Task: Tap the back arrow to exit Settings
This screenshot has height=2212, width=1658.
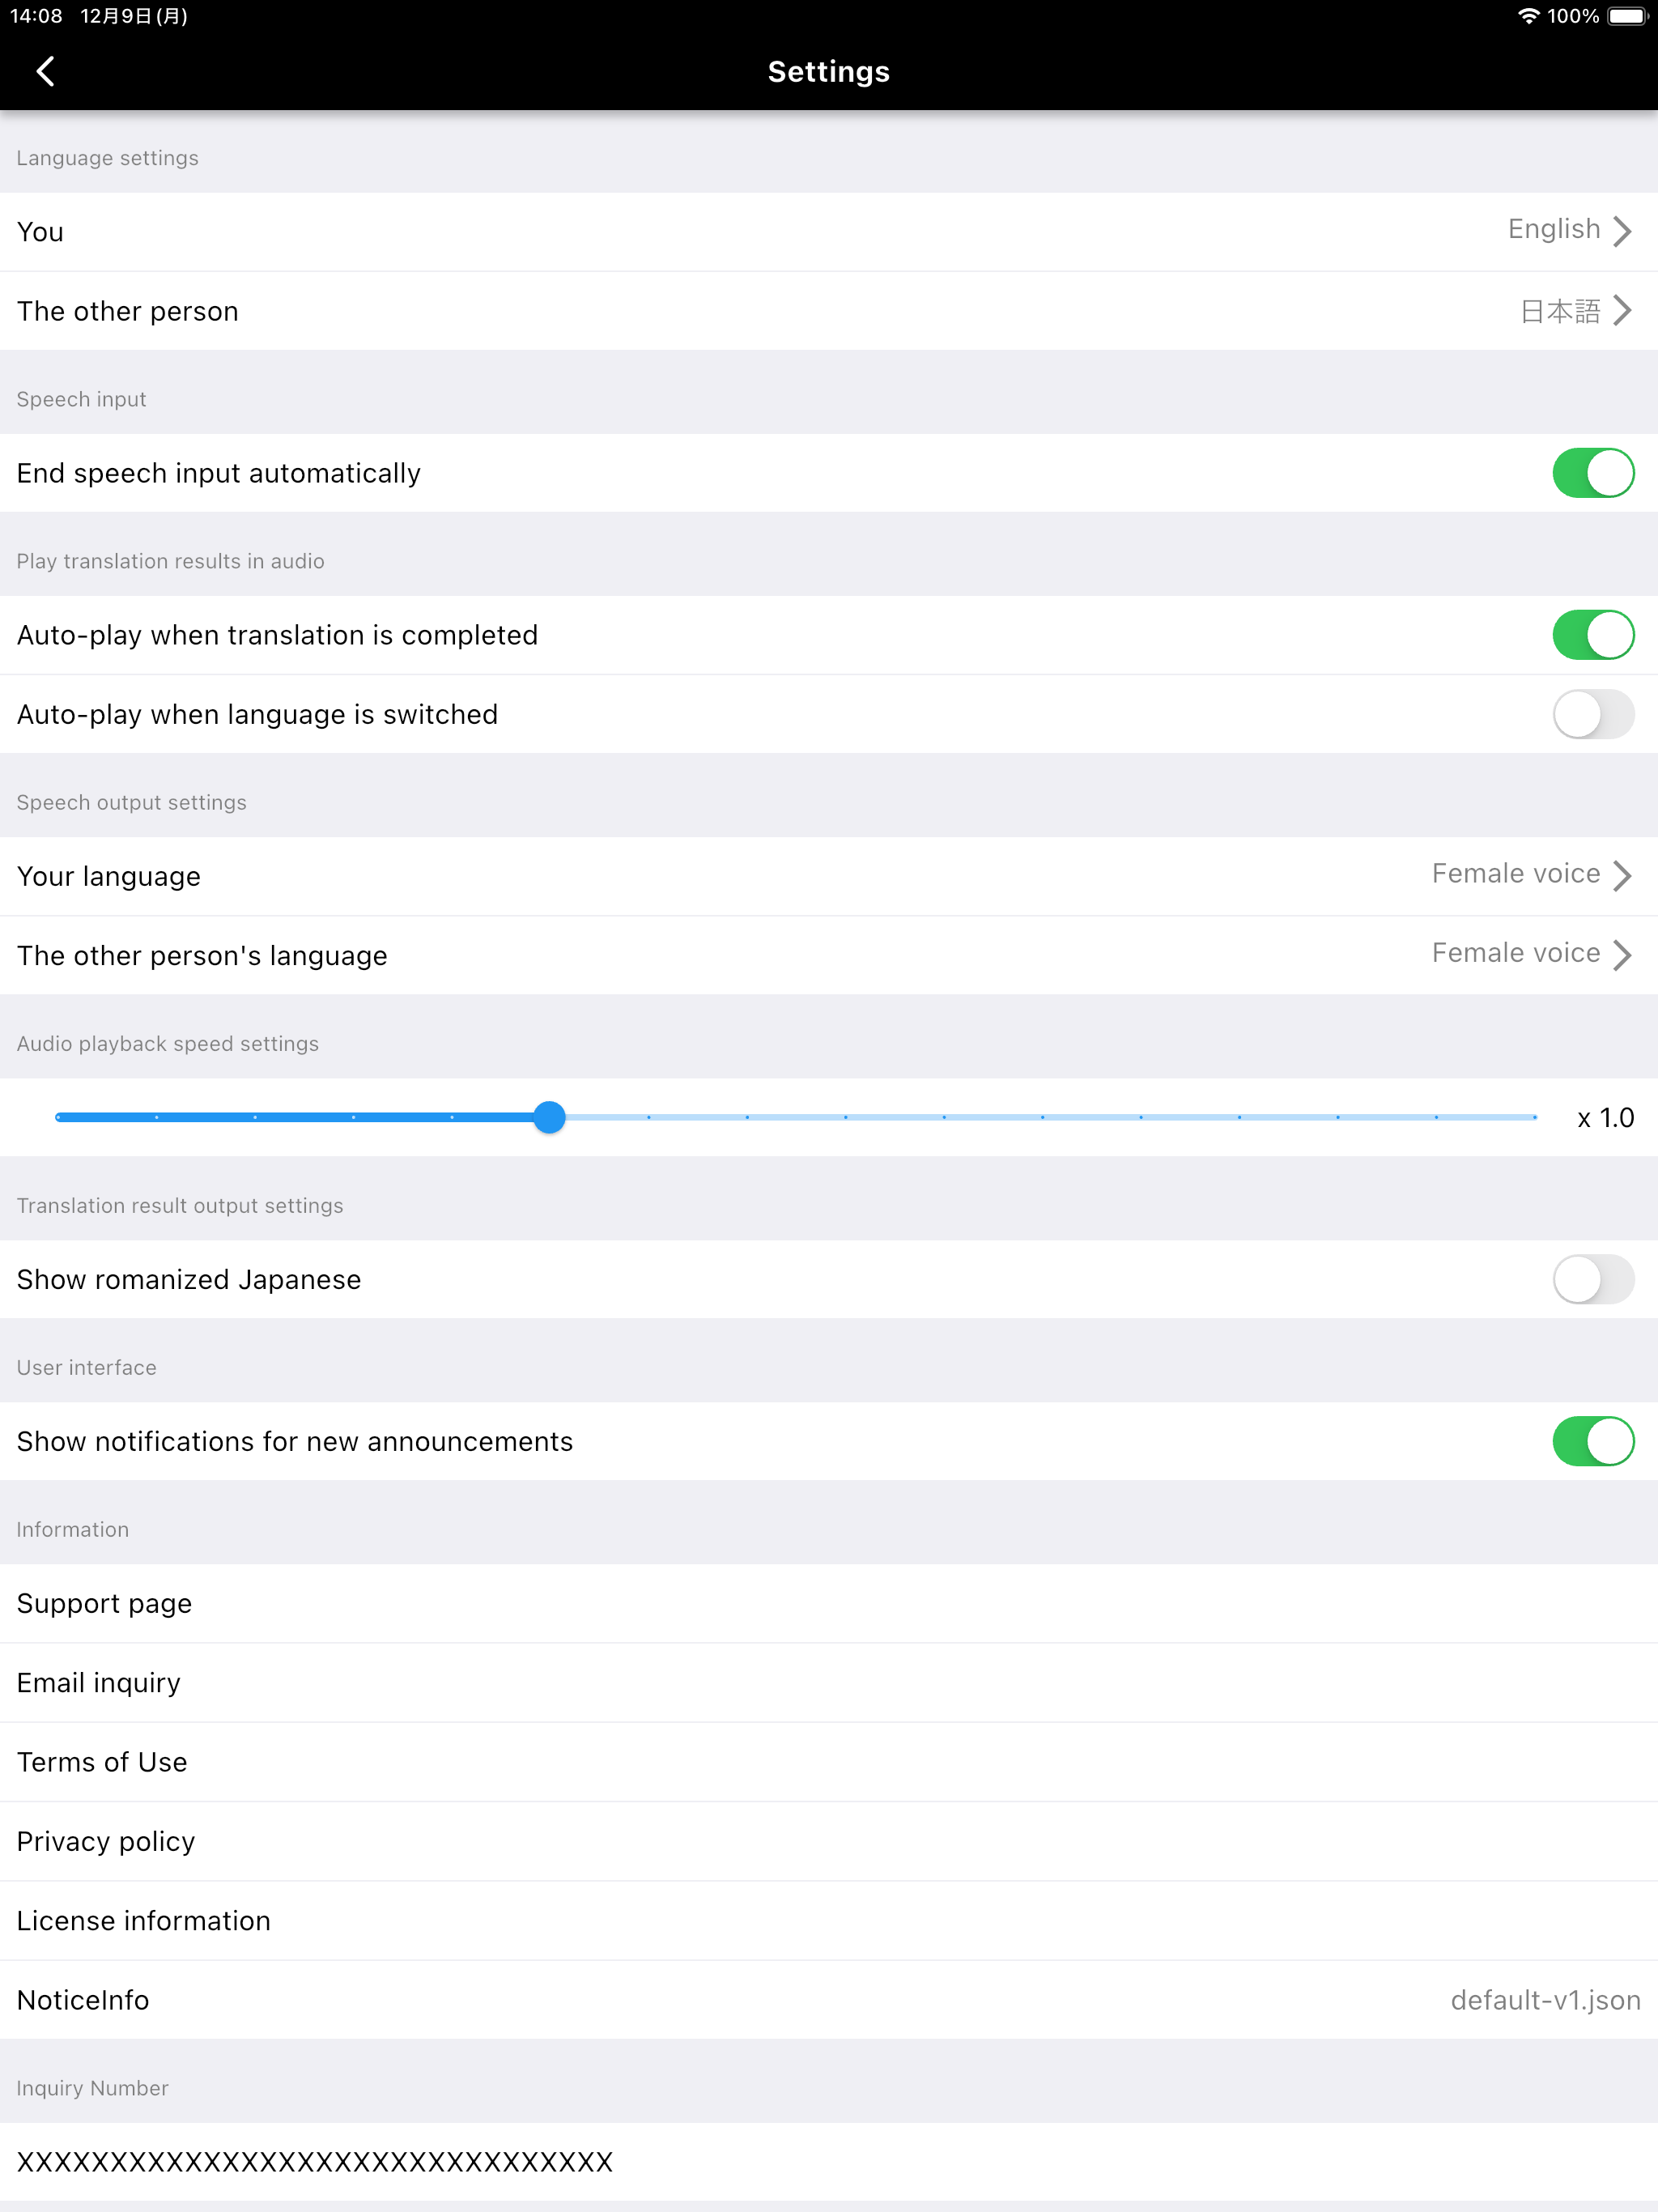Action: [45, 71]
